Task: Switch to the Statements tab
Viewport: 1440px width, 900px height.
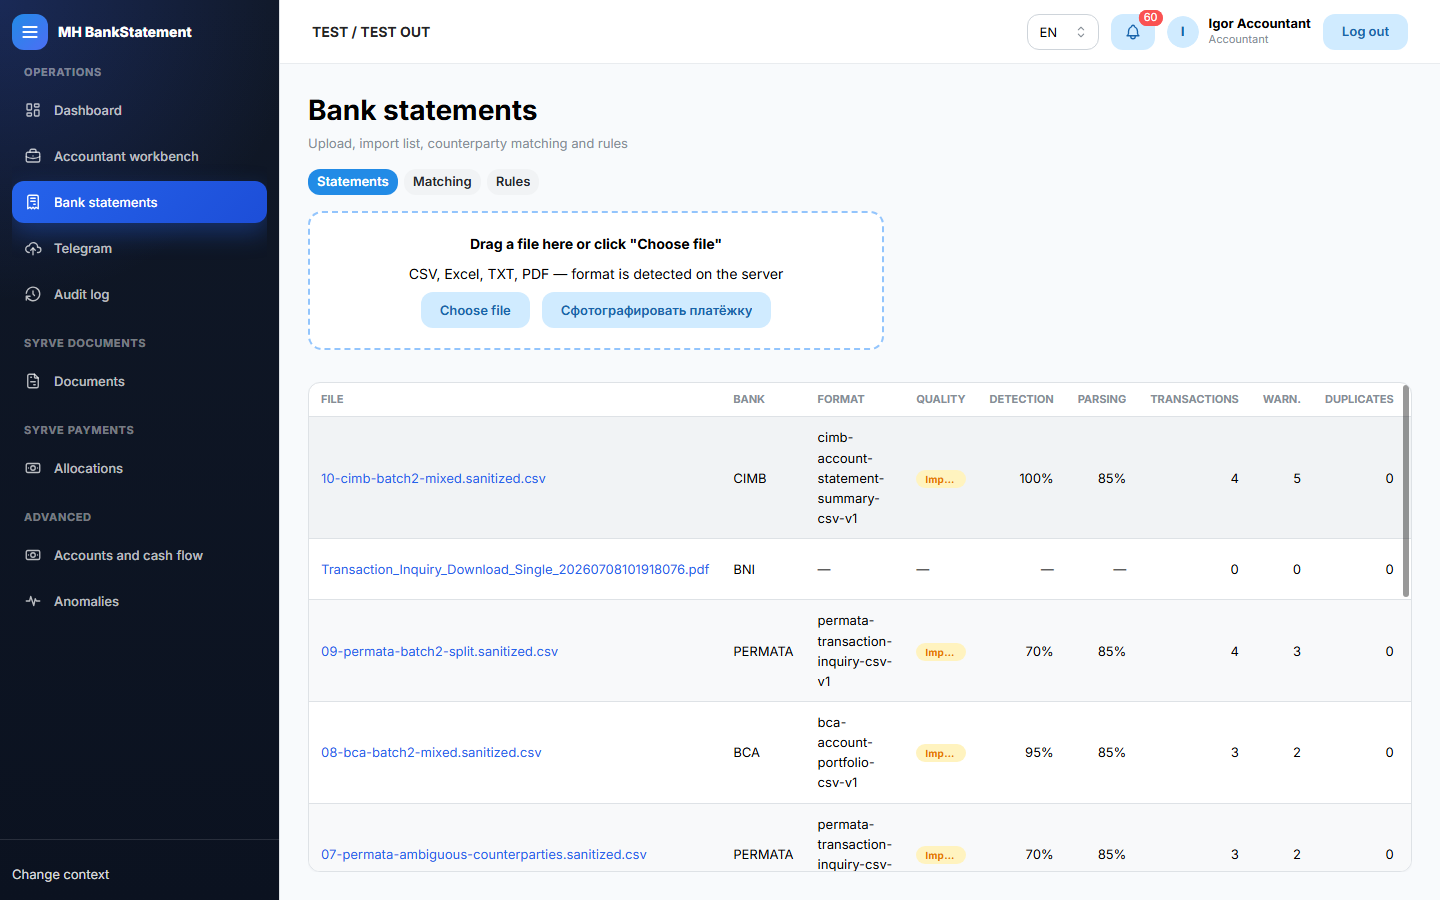Action: (x=353, y=181)
